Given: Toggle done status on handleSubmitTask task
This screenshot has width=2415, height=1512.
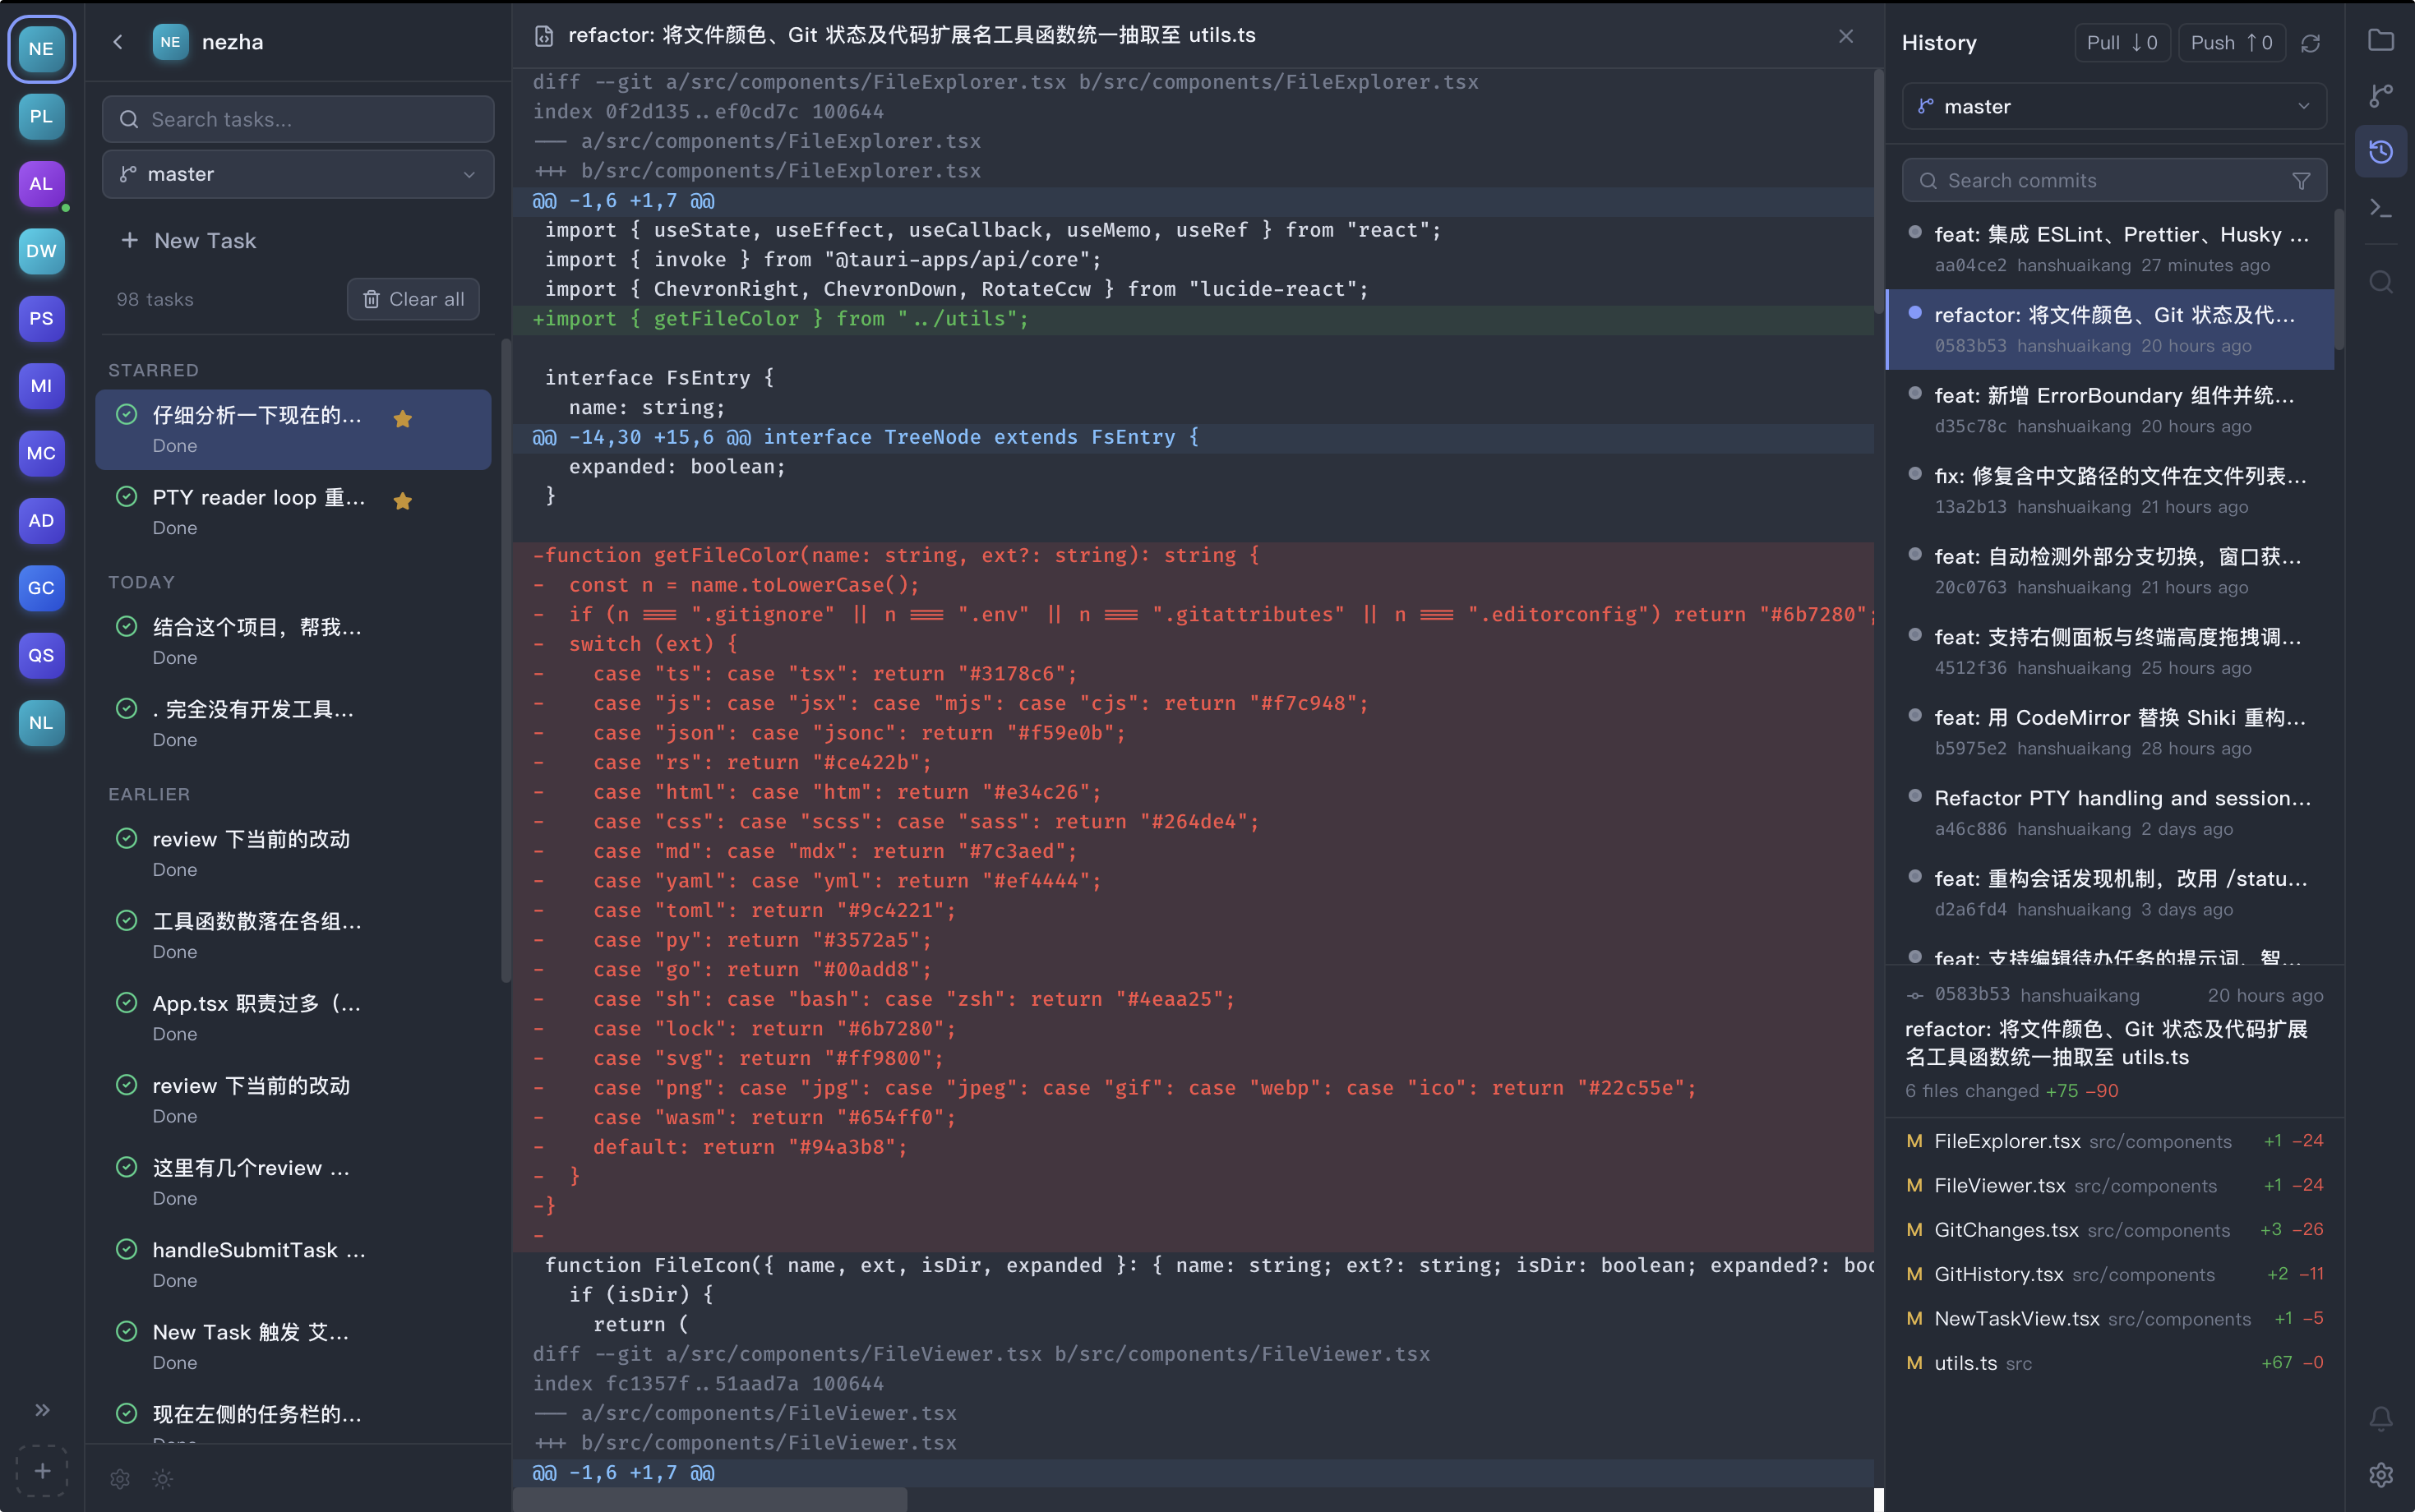Looking at the screenshot, I should pos(126,1249).
